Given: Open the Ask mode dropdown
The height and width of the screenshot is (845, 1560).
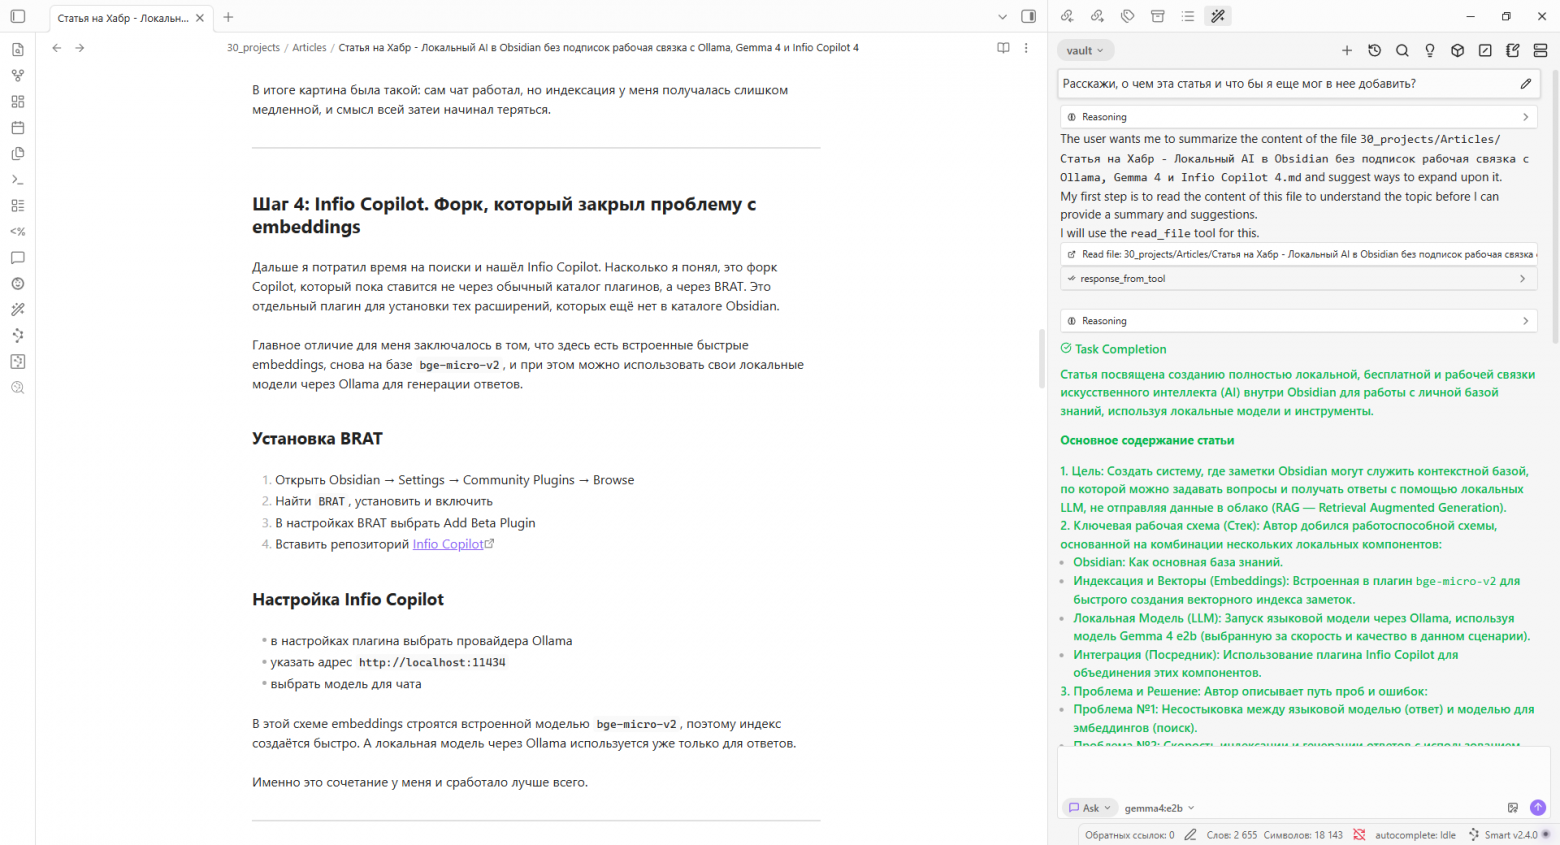Looking at the screenshot, I should [x=1090, y=808].
